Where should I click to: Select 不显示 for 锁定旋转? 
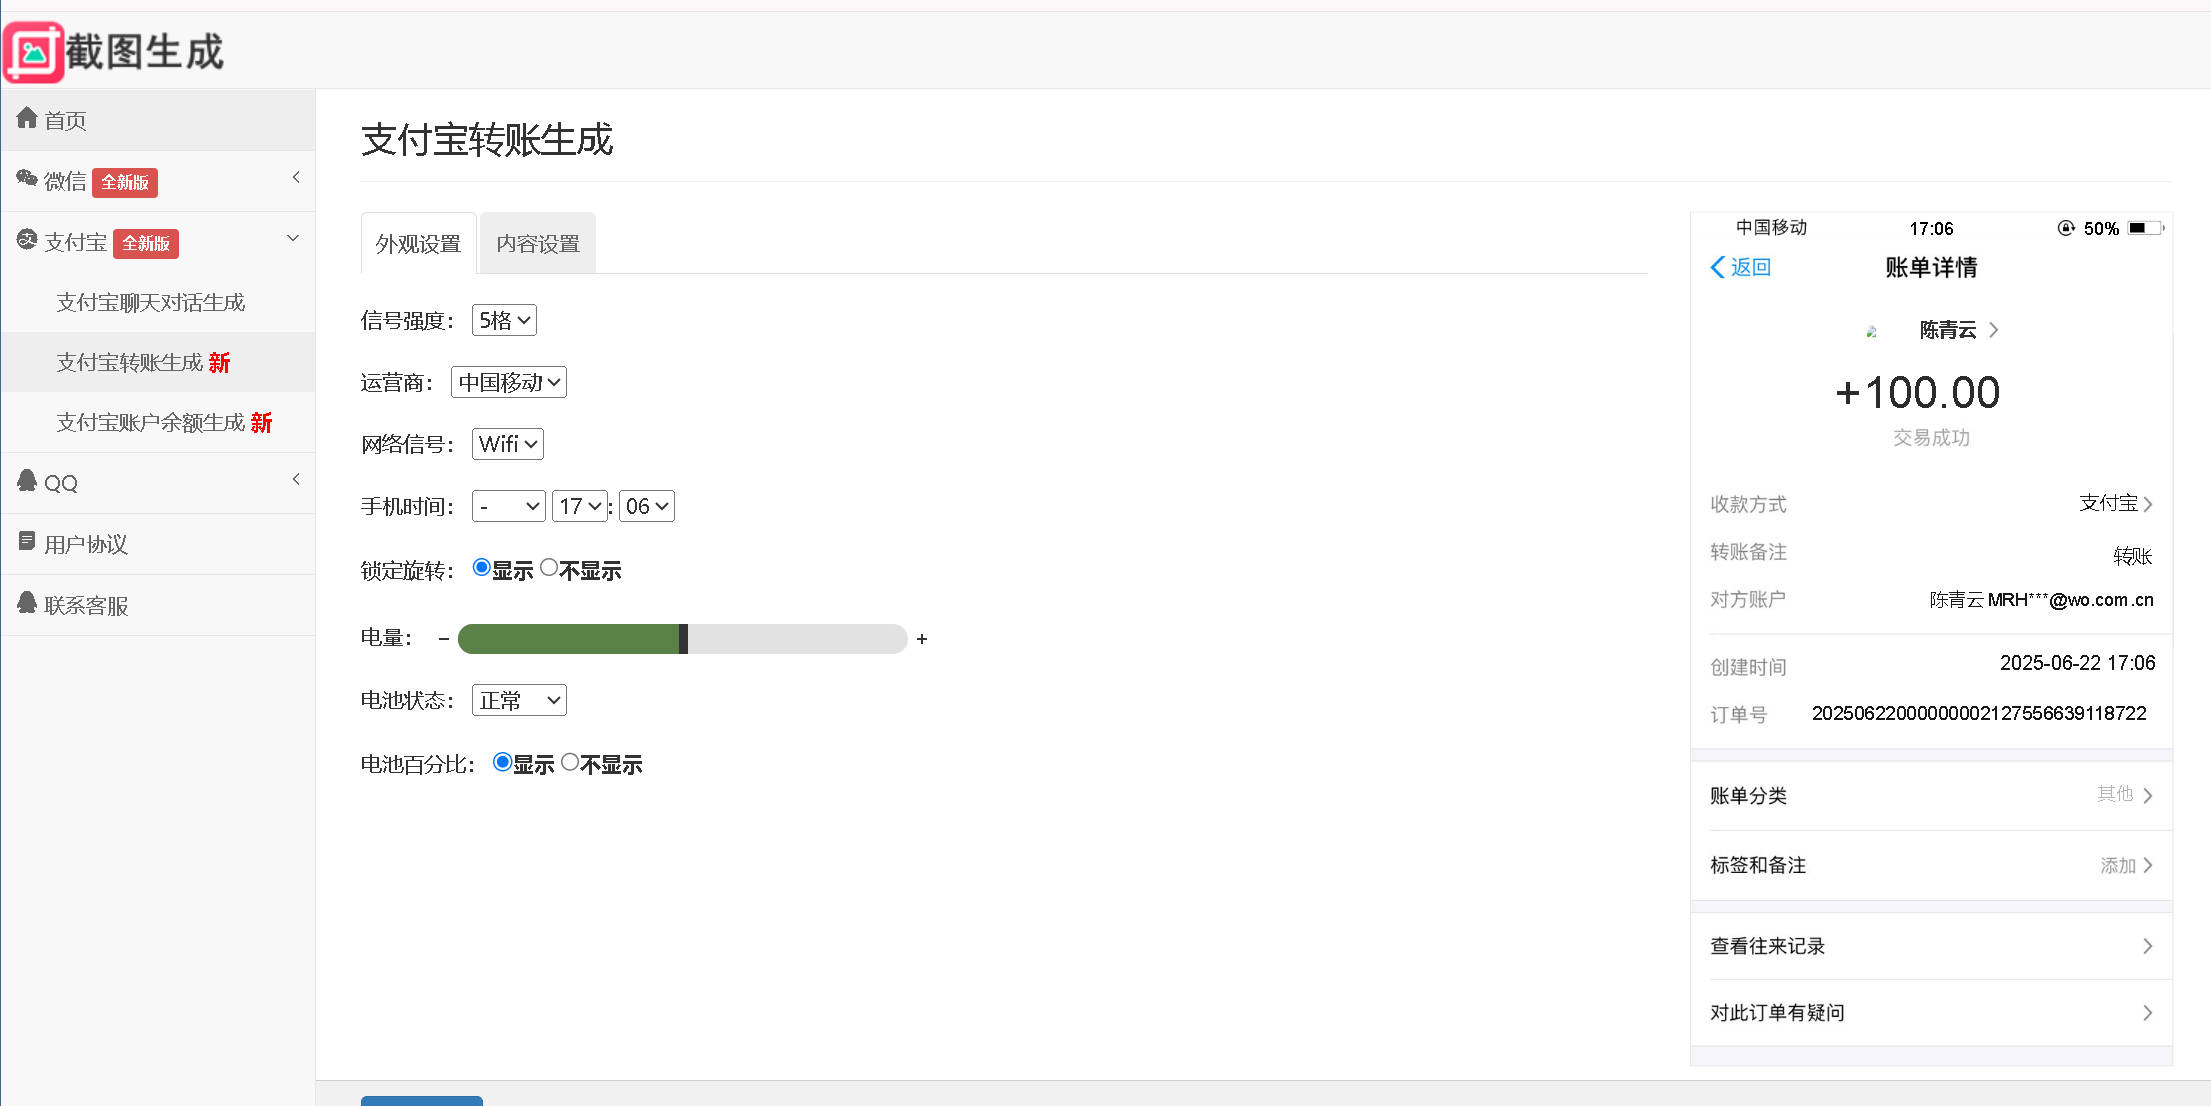pos(549,568)
